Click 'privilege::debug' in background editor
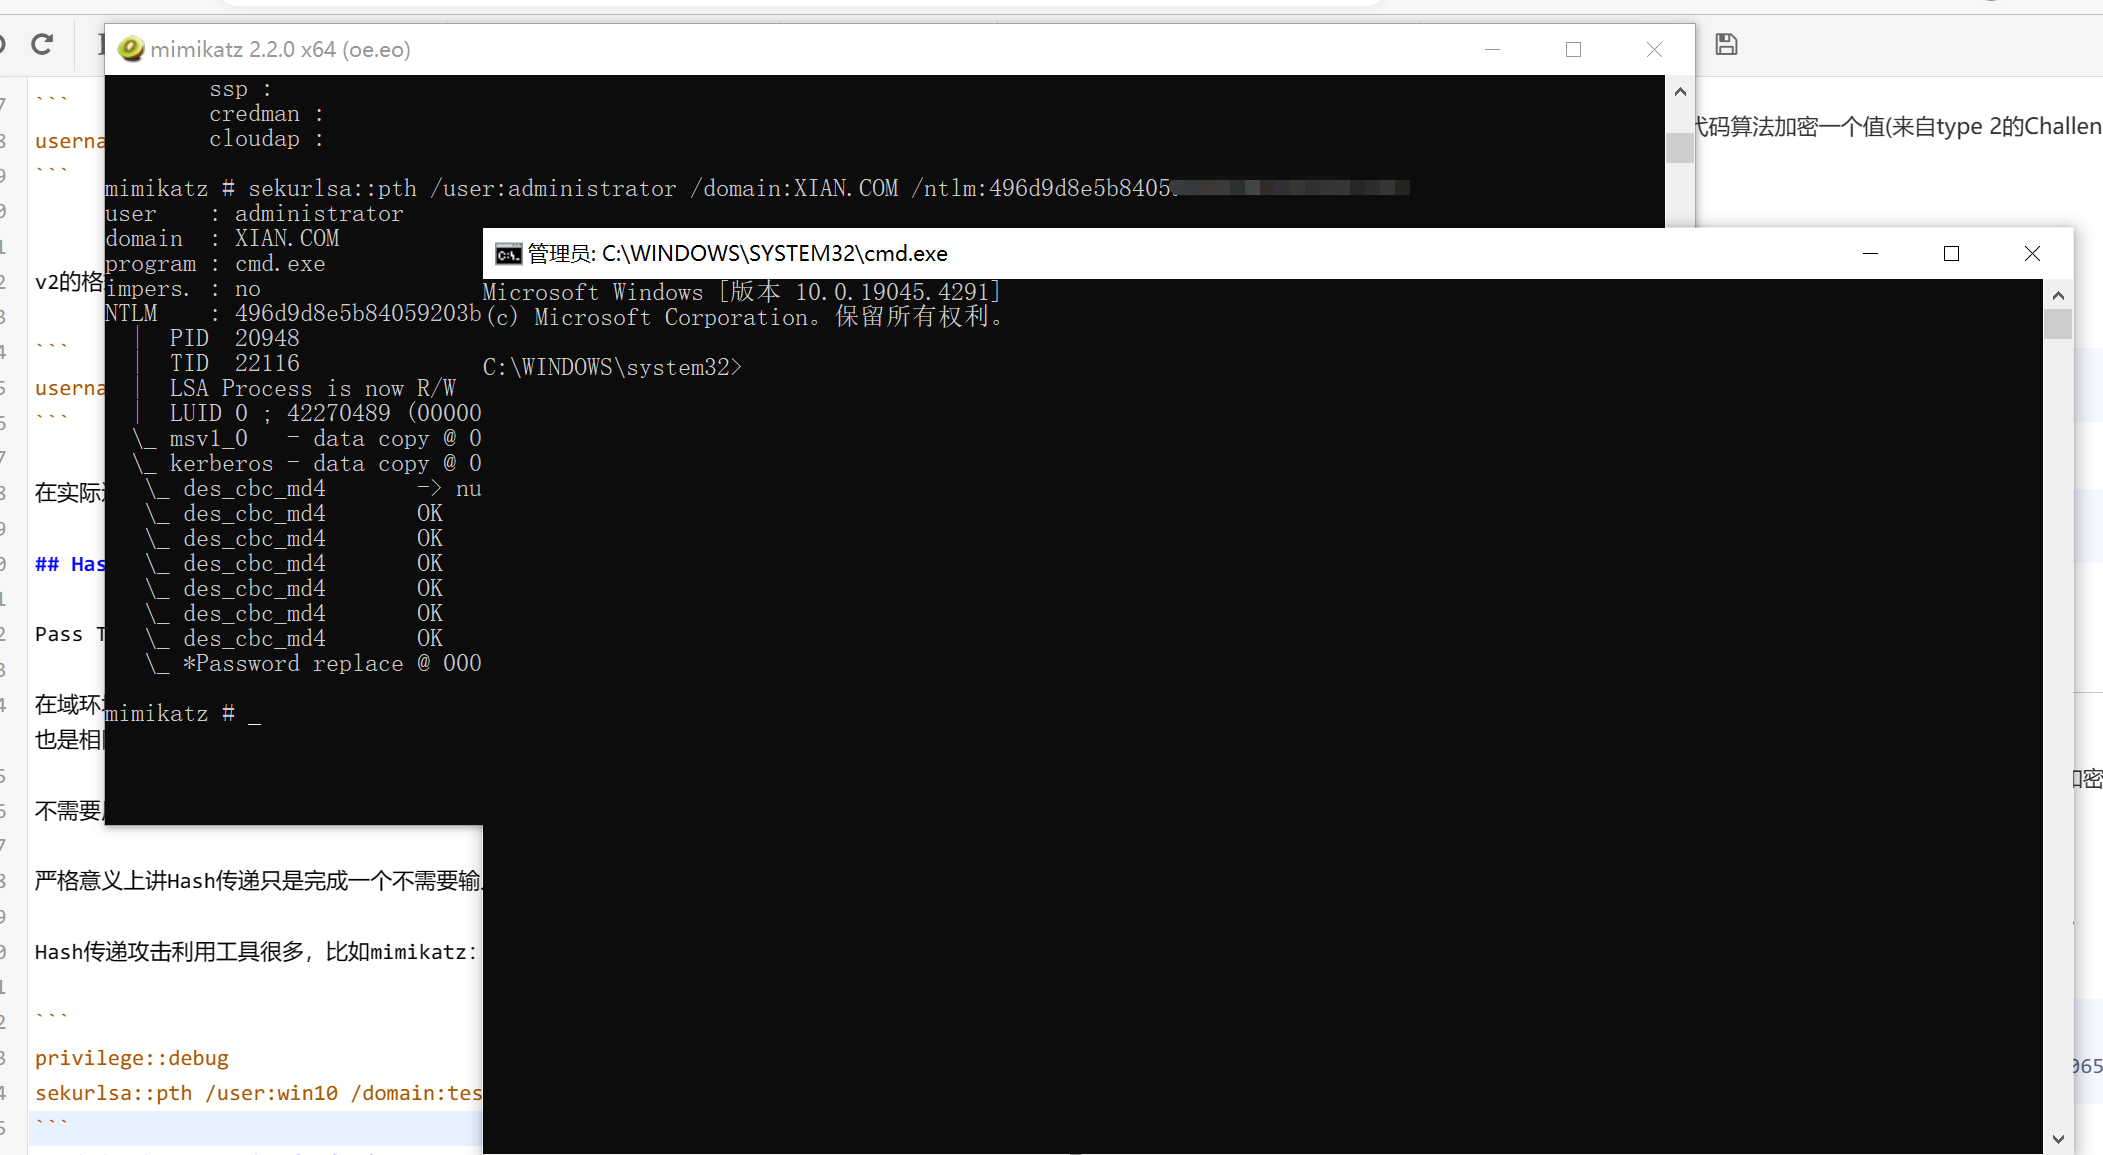The width and height of the screenshot is (2103, 1155). pos(132,1058)
